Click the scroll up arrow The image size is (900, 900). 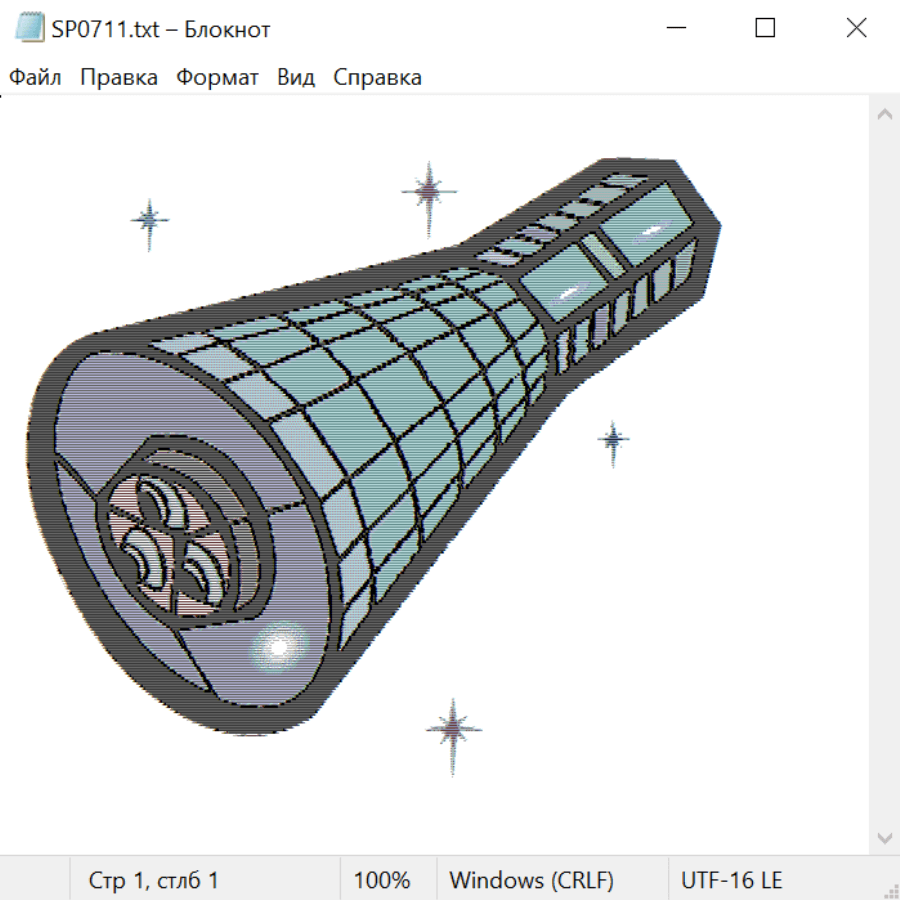(884, 115)
